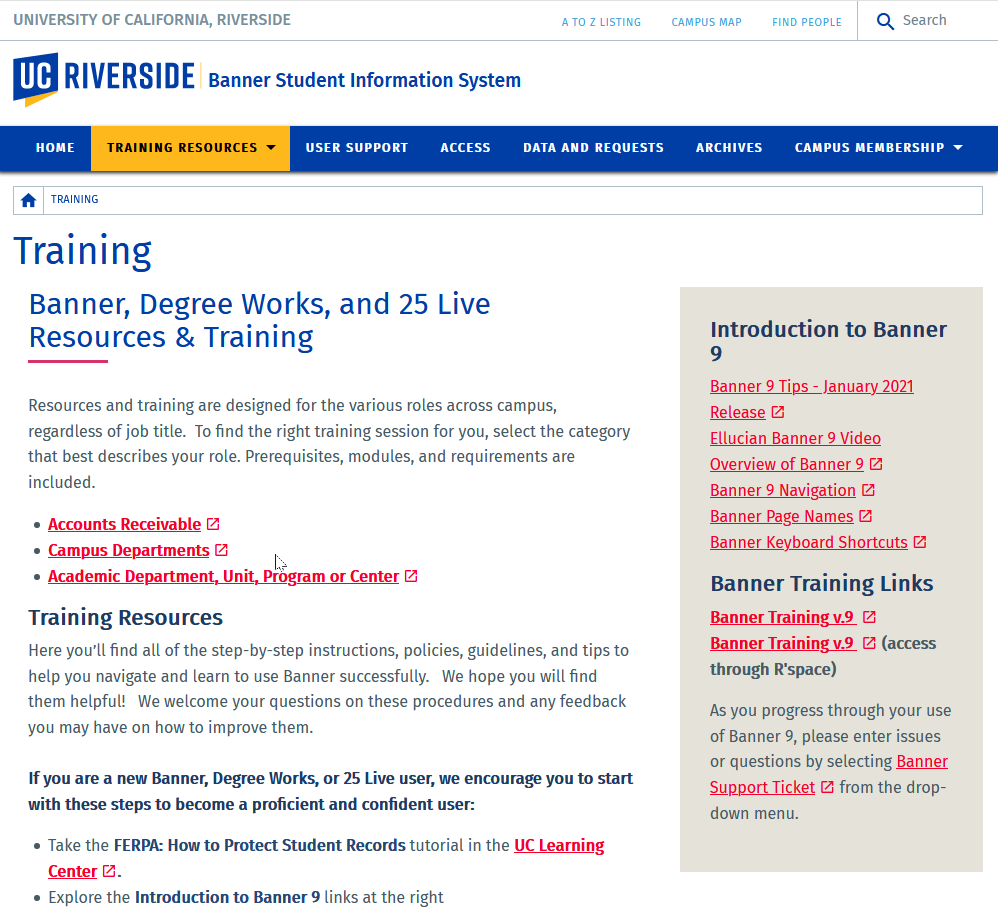Click the external-link icon beside Banner Keyboard Shortcuts
The width and height of the screenshot is (998, 908).
click(x=920, y=542)
